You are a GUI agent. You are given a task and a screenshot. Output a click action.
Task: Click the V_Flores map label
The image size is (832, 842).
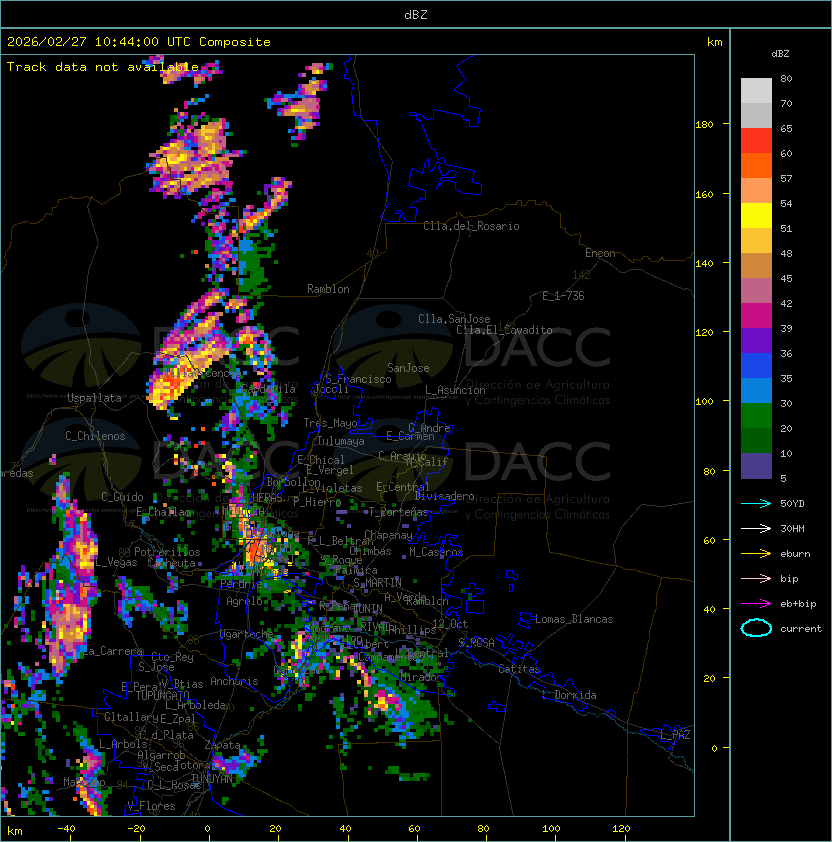151,806
